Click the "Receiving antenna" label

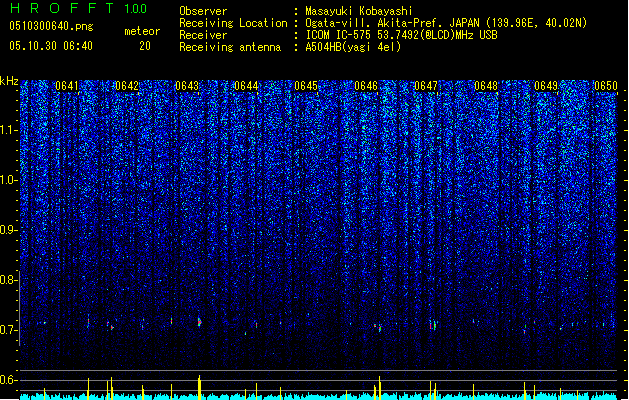230,47
